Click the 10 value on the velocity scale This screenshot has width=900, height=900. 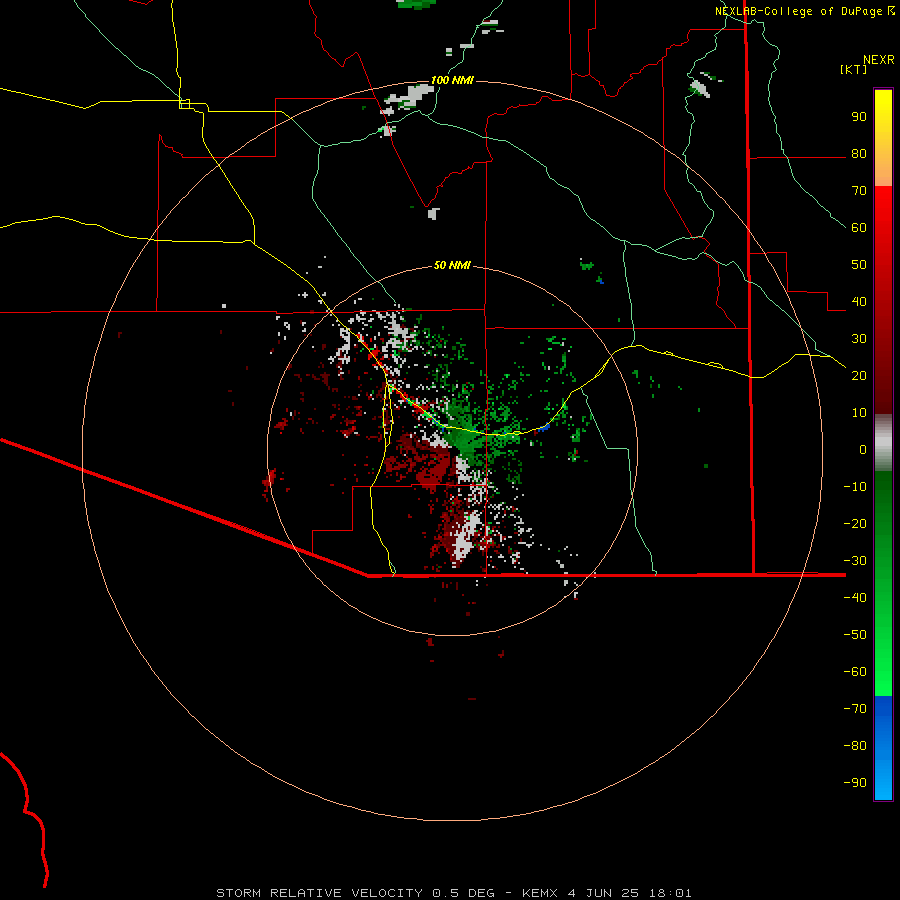tap(859, 413)
